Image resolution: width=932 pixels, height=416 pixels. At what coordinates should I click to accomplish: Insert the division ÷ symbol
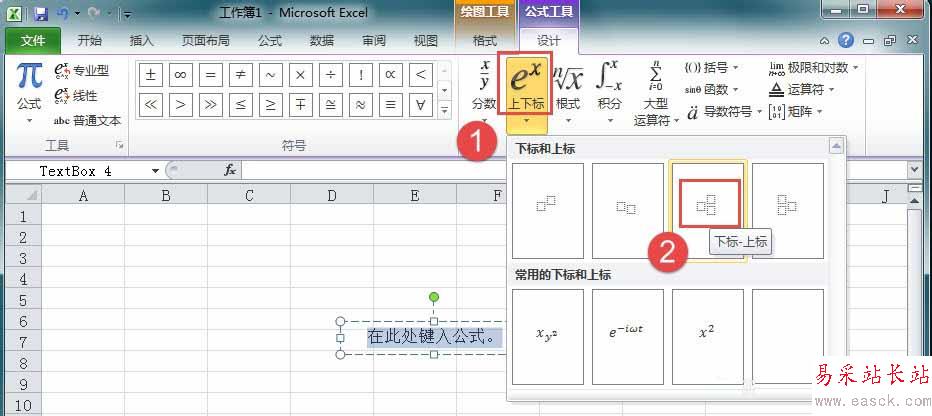tap(330, 75)
